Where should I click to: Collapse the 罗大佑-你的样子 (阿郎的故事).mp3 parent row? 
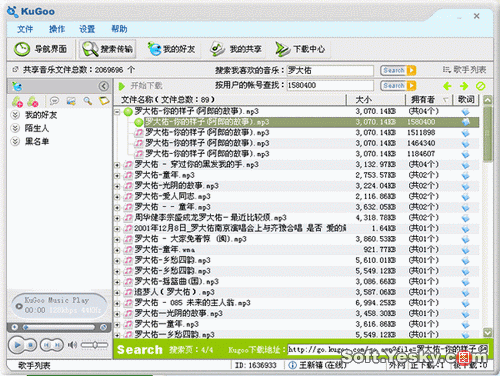pos(117,112)
